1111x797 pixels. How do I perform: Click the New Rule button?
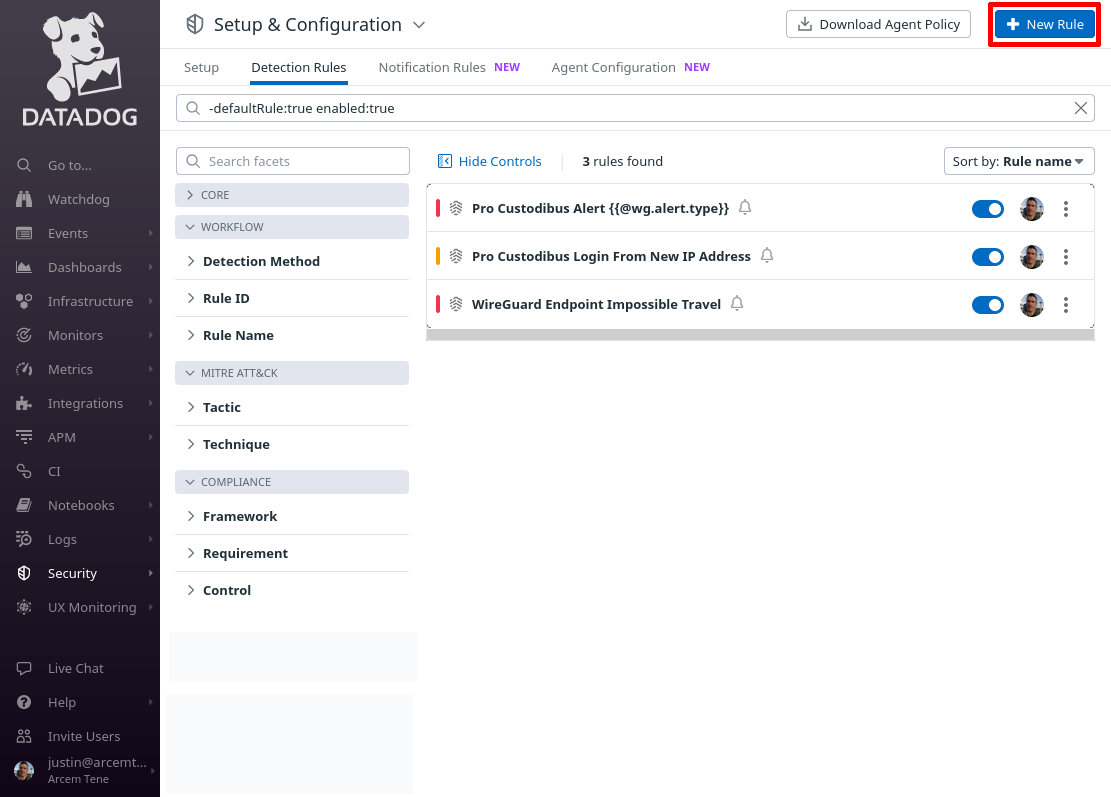pos(1044,24)
